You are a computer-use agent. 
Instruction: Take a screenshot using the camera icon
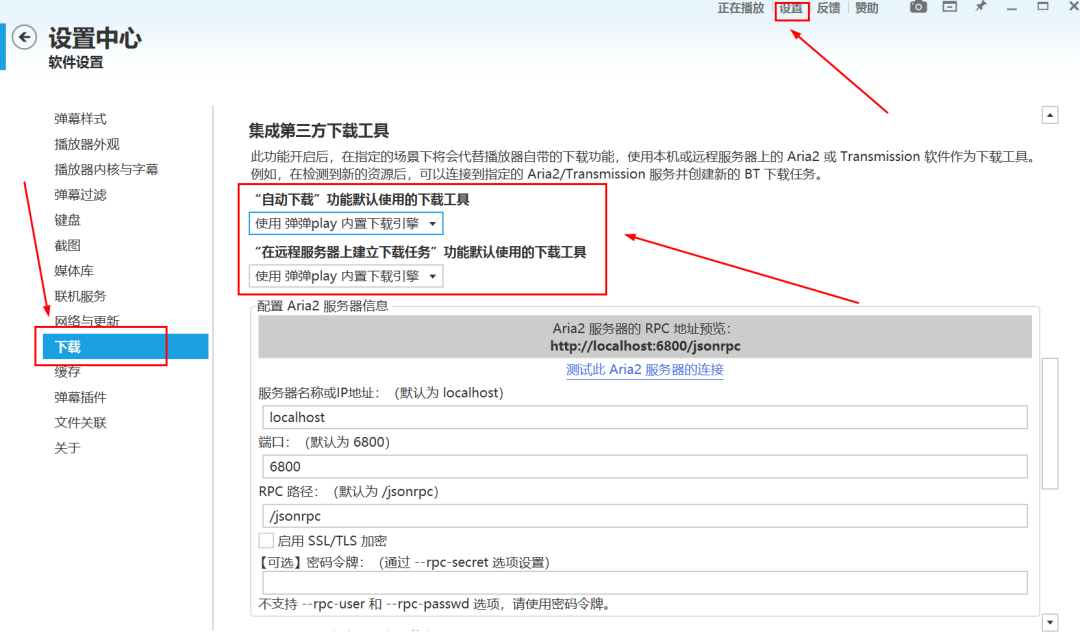coord(917,9)
